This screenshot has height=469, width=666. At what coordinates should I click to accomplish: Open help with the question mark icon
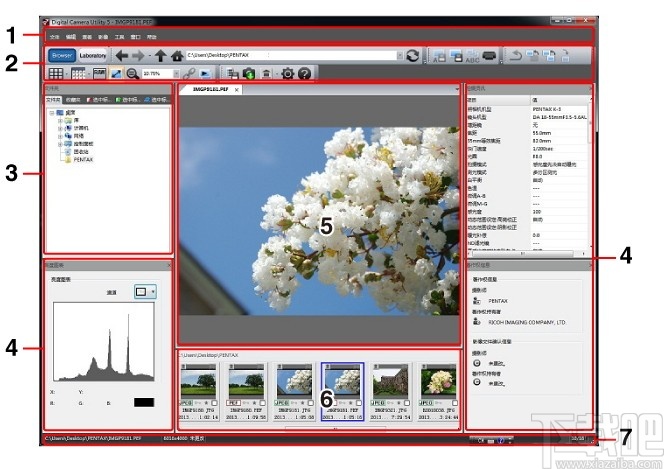click(x=305, y=73)
